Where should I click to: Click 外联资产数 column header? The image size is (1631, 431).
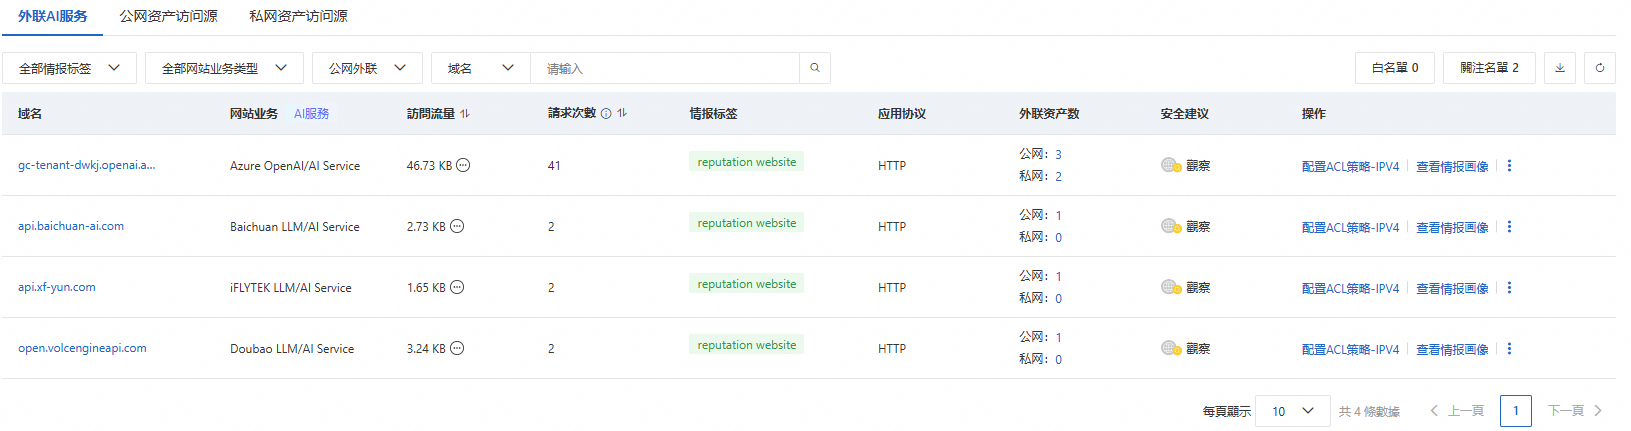point(1049,114)
